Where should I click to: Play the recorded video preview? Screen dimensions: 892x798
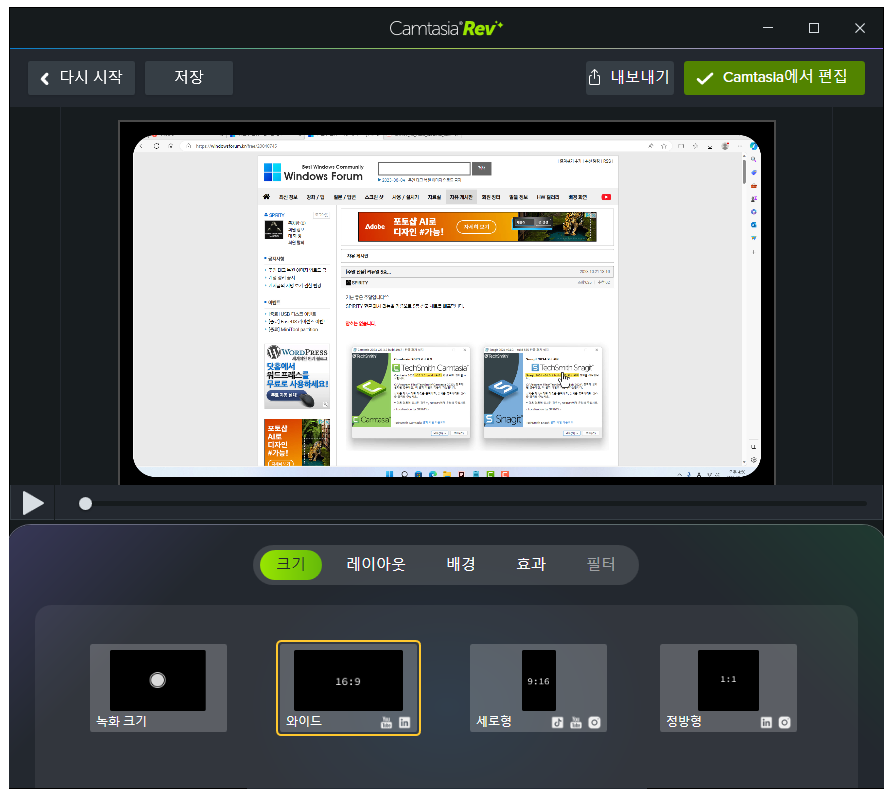click(32, 503)
